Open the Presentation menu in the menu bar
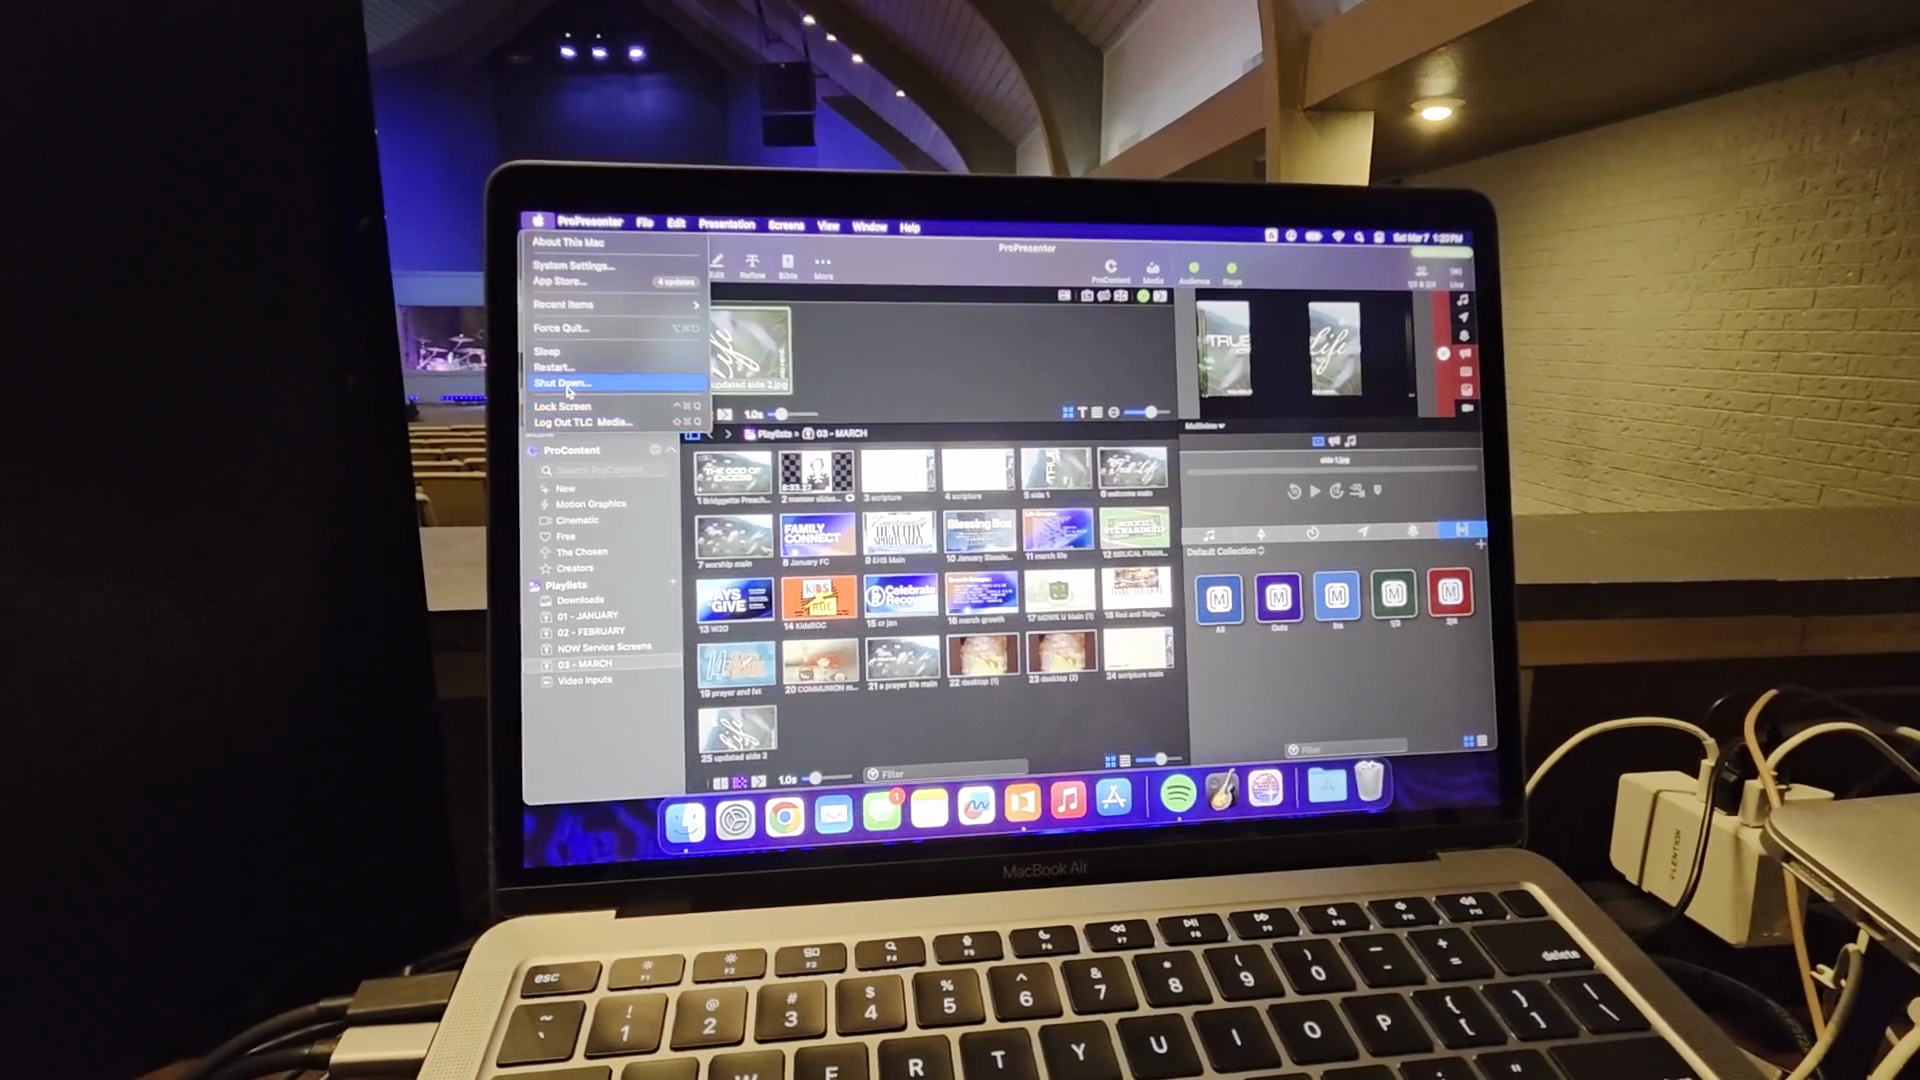Image resolution: width=1920 pixels, height=1080 pixels. click(726, 224)
